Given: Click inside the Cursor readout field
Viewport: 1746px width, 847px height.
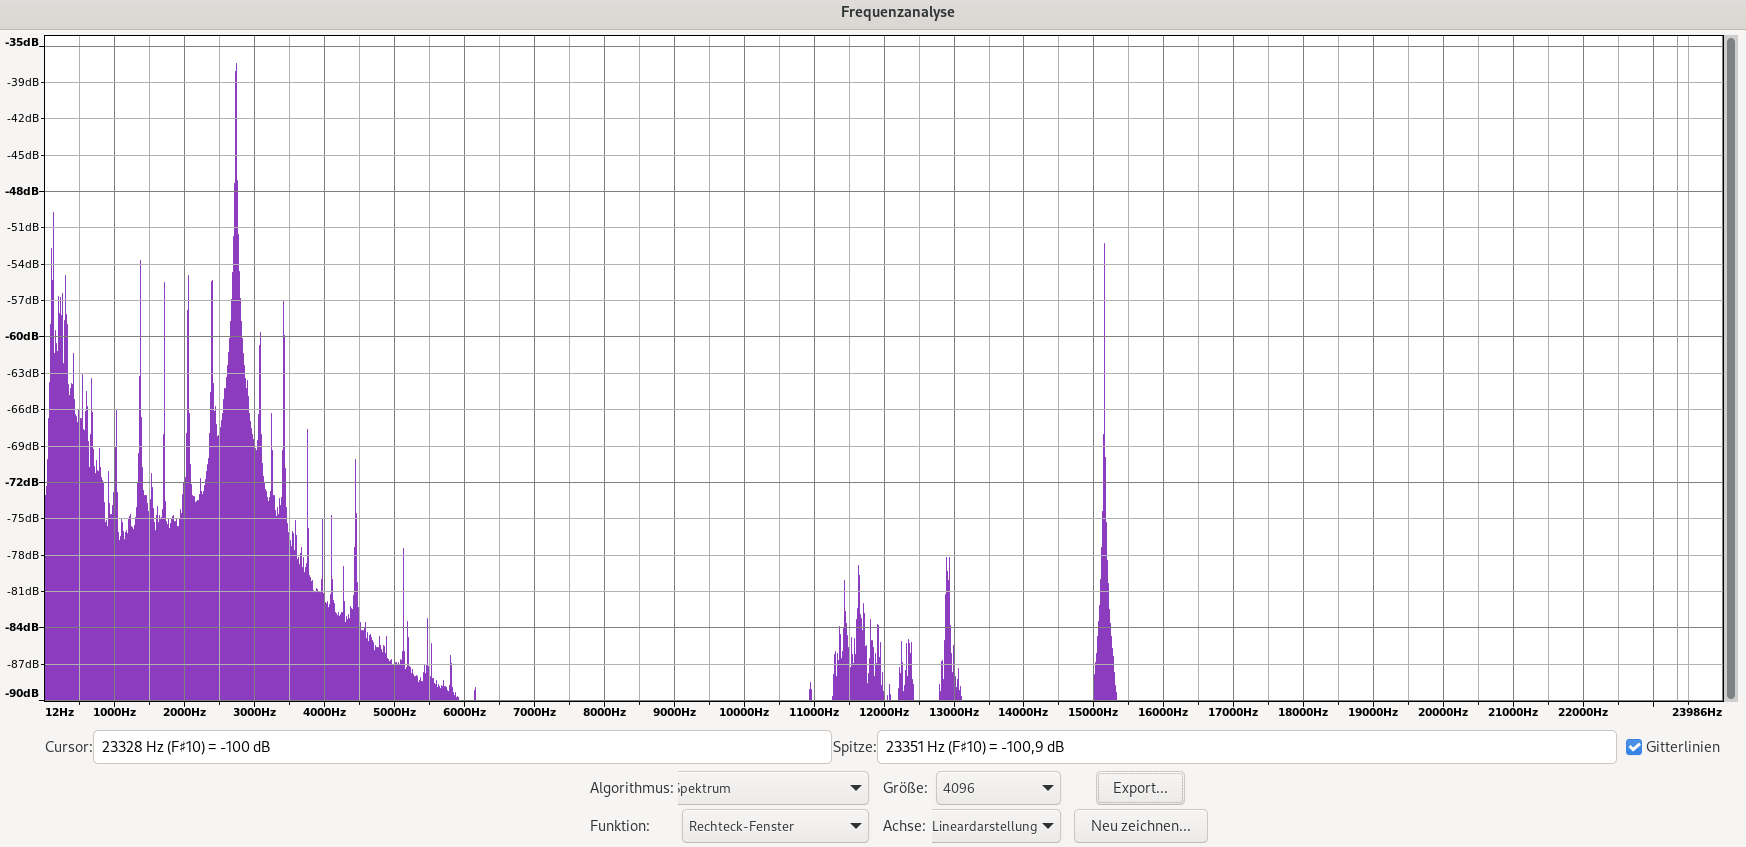Looking at the screenshot, I should 461,747.
